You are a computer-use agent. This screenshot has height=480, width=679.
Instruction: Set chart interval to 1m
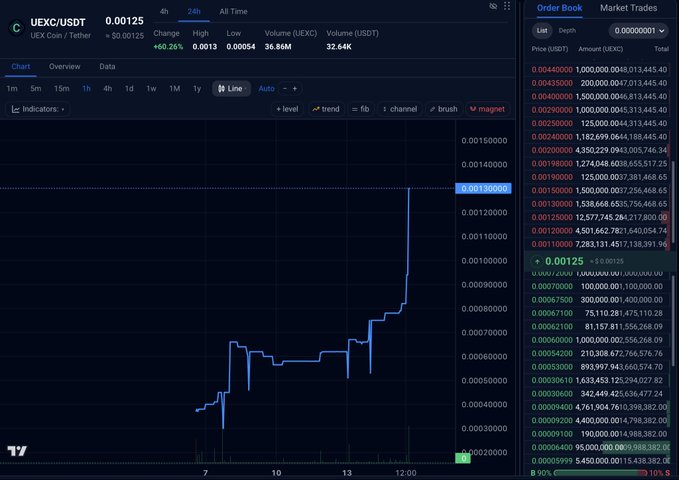click(x=12, y=88)
